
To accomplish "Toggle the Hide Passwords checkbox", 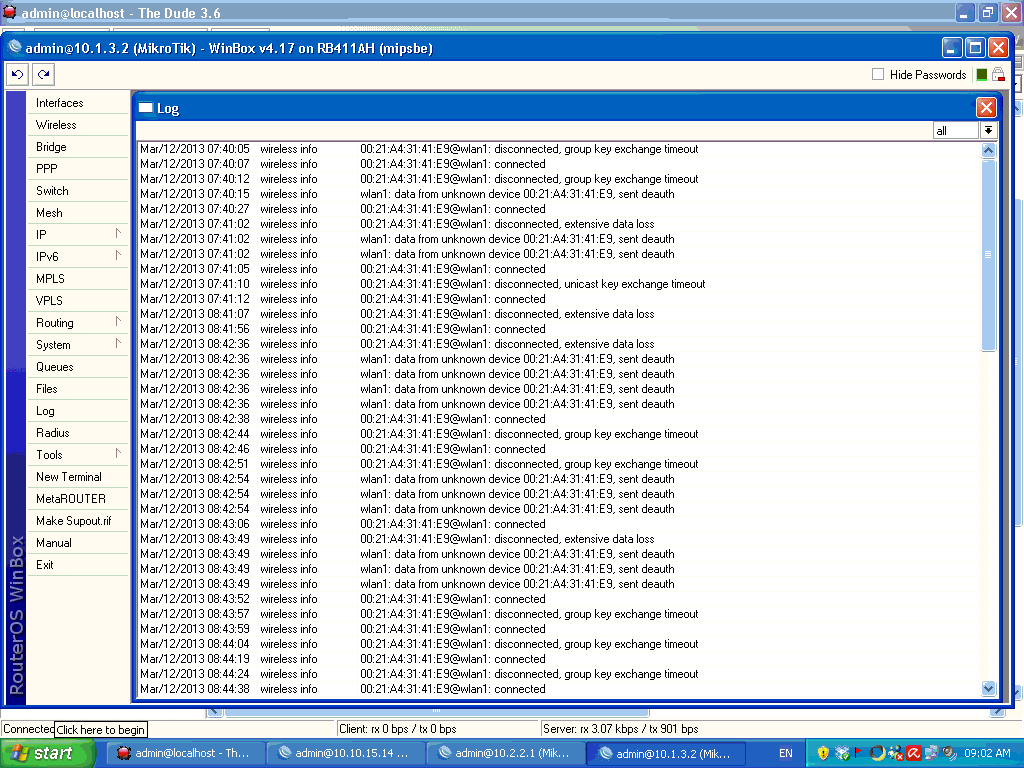I will (x=878, y=74).
